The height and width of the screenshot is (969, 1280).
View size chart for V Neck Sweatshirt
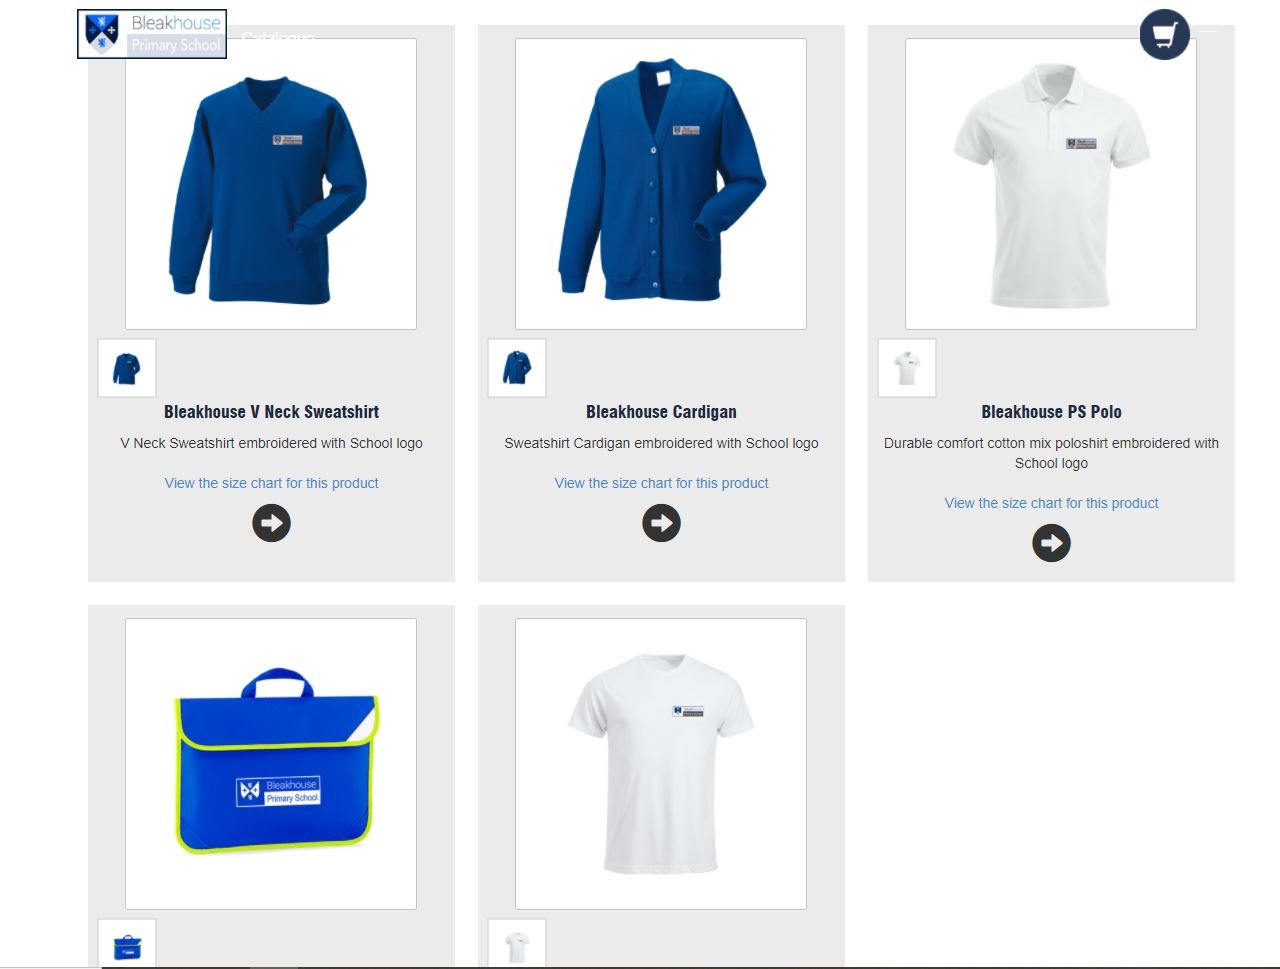(271, 483)
